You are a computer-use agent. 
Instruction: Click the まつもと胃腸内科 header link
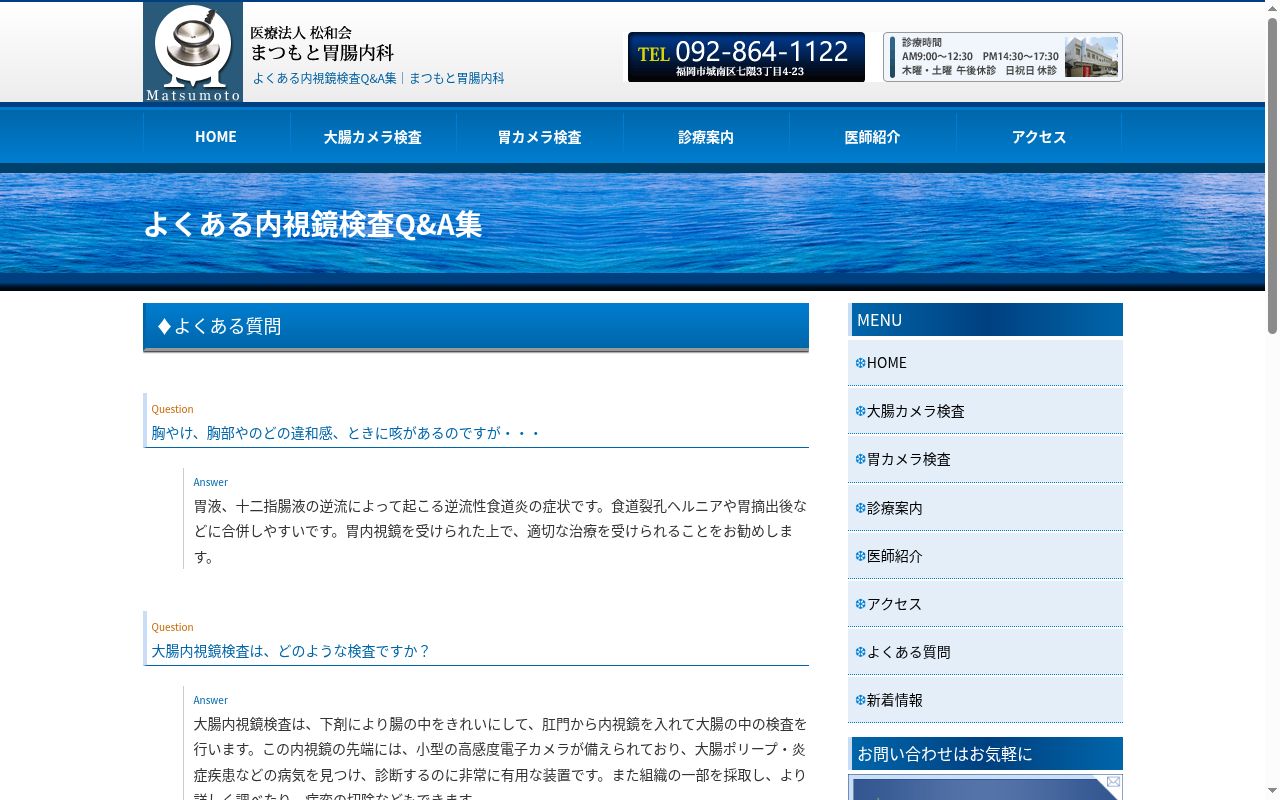coord(456,78)
